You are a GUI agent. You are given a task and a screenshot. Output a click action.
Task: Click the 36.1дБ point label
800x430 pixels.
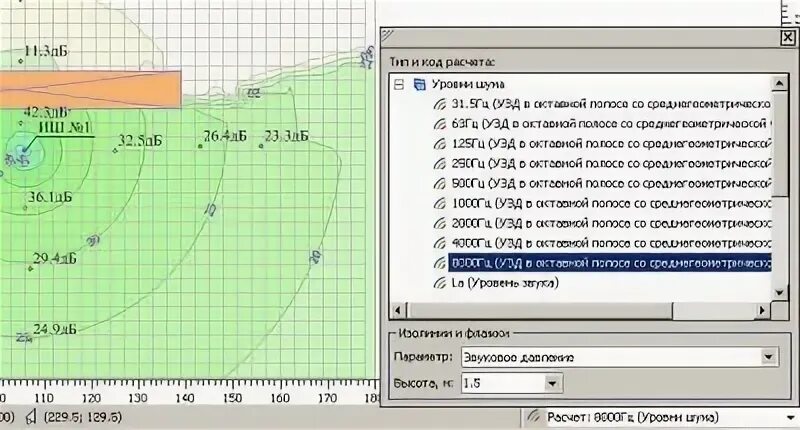coord(49,197)
